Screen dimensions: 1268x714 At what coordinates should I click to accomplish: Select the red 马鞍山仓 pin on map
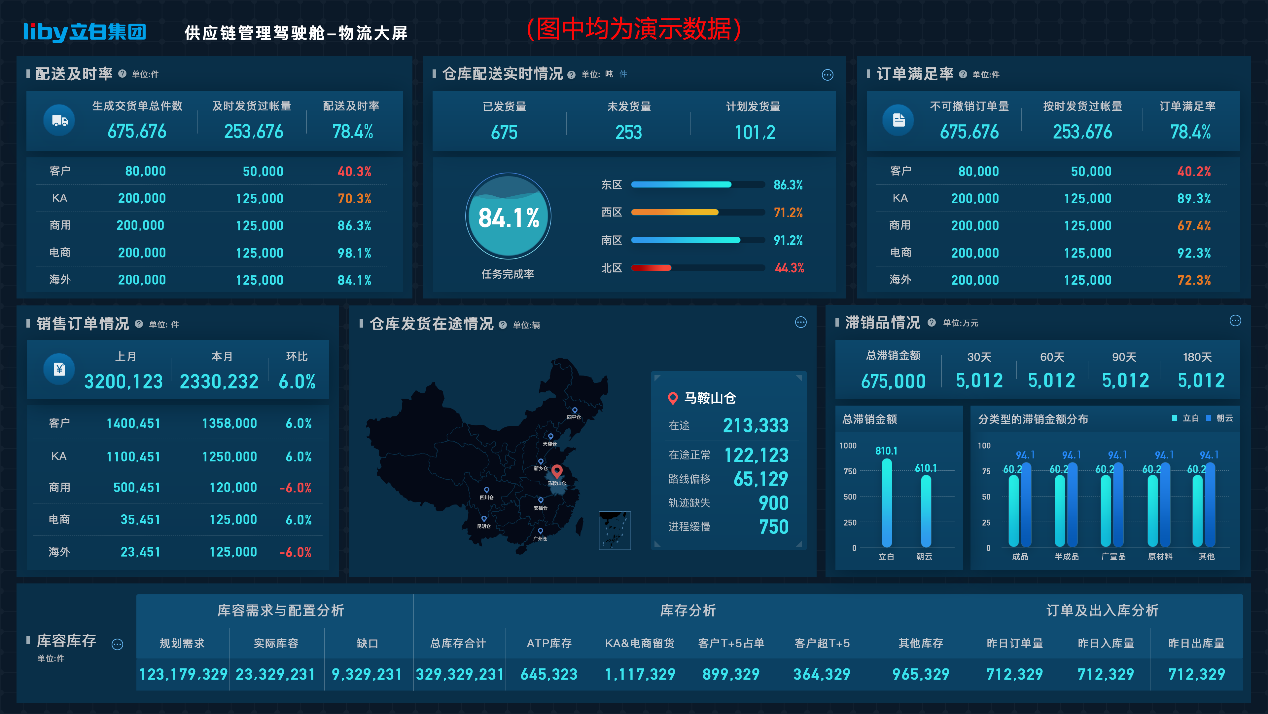click(x=557, y=471)
